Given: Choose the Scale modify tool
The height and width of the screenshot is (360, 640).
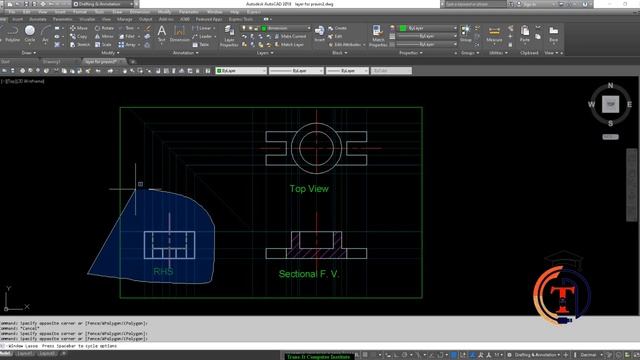Looking at the screenshot, I should pos(103,44).
